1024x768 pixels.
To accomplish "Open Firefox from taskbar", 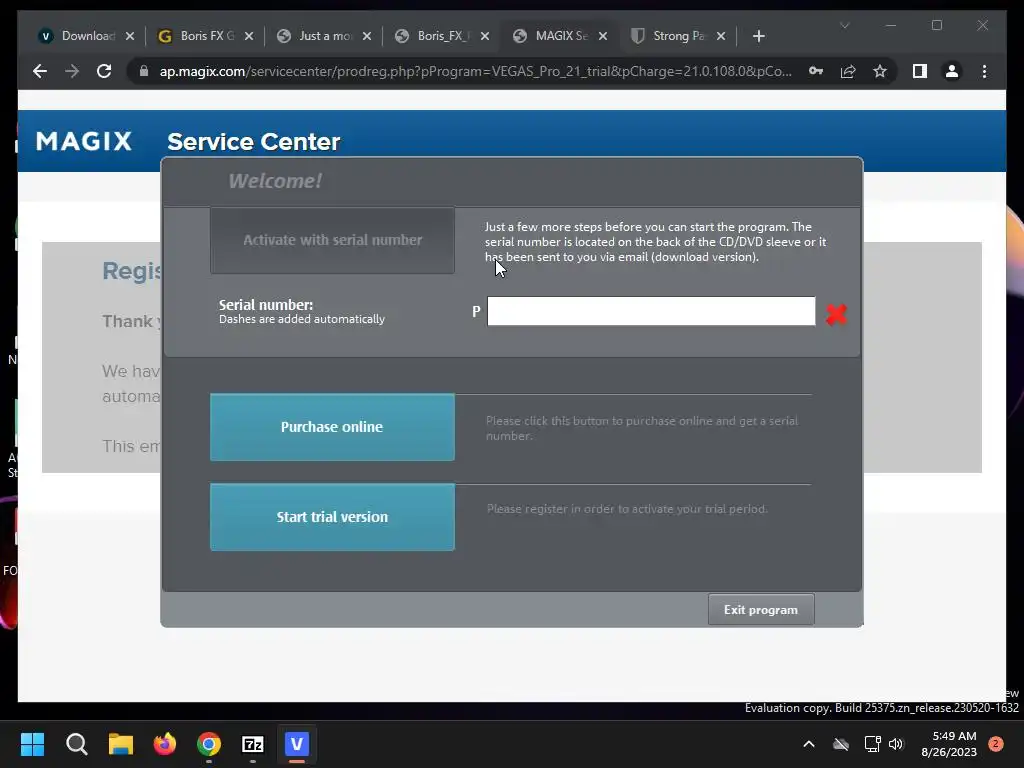I will pos(165,744).
